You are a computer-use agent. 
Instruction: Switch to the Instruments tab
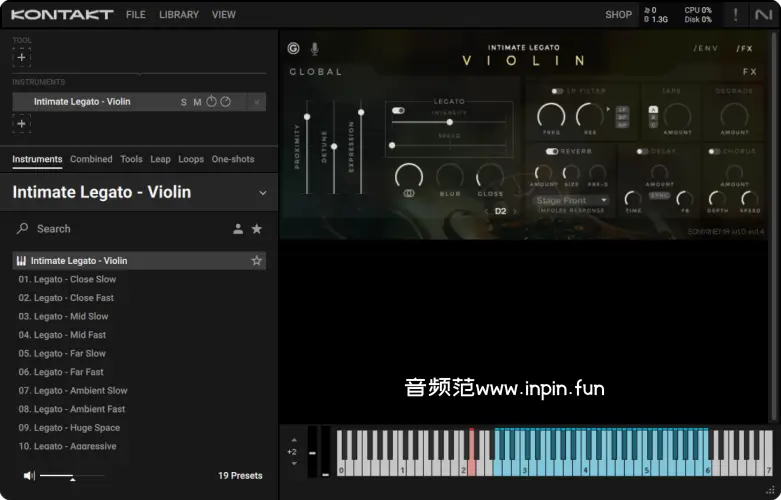point(37,159)
